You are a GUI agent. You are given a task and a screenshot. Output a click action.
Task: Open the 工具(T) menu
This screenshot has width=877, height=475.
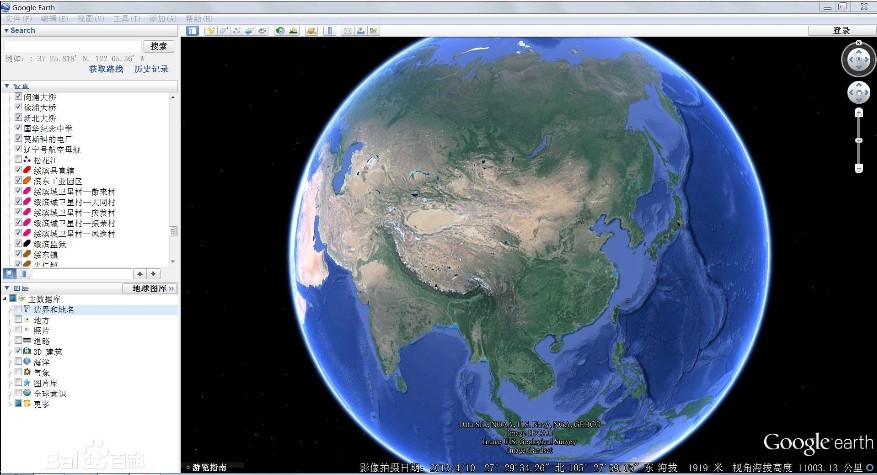[126, 19]
